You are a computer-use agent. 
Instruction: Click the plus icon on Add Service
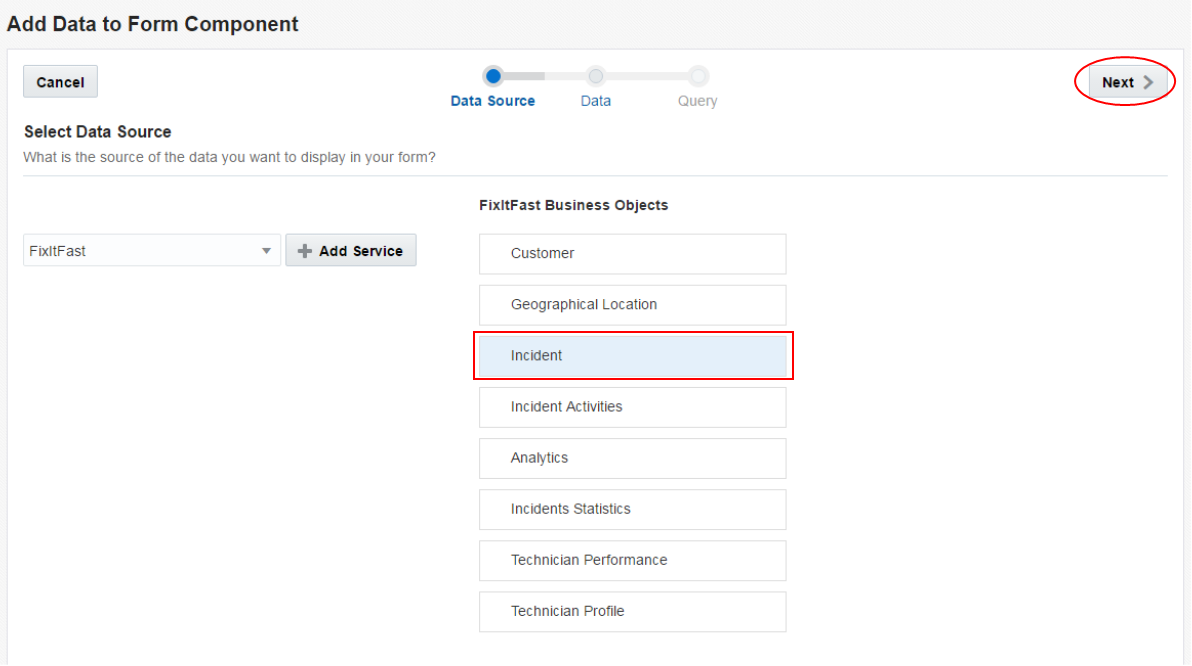[305, 251]
